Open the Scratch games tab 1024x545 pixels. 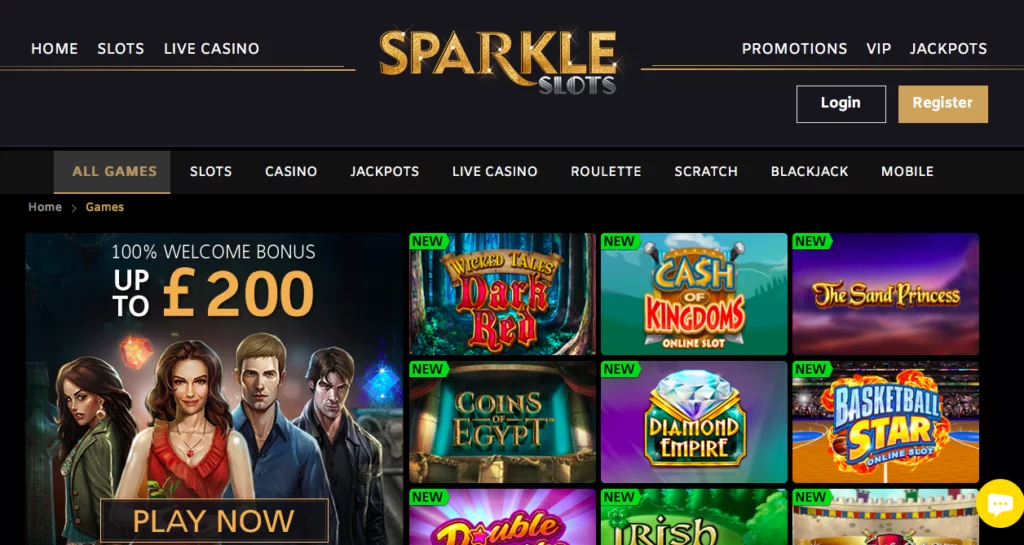705,172
